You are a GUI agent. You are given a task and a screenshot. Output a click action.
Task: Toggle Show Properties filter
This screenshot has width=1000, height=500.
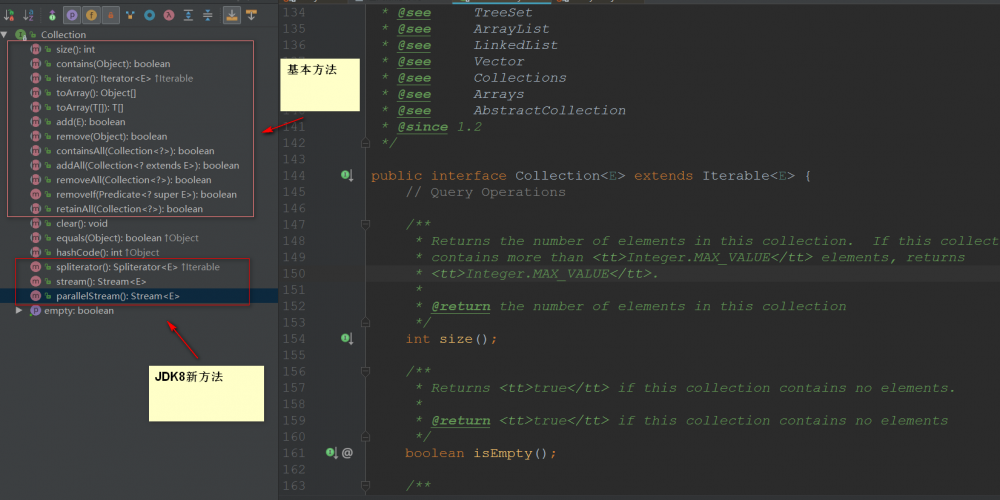click(x=72, y=15)
